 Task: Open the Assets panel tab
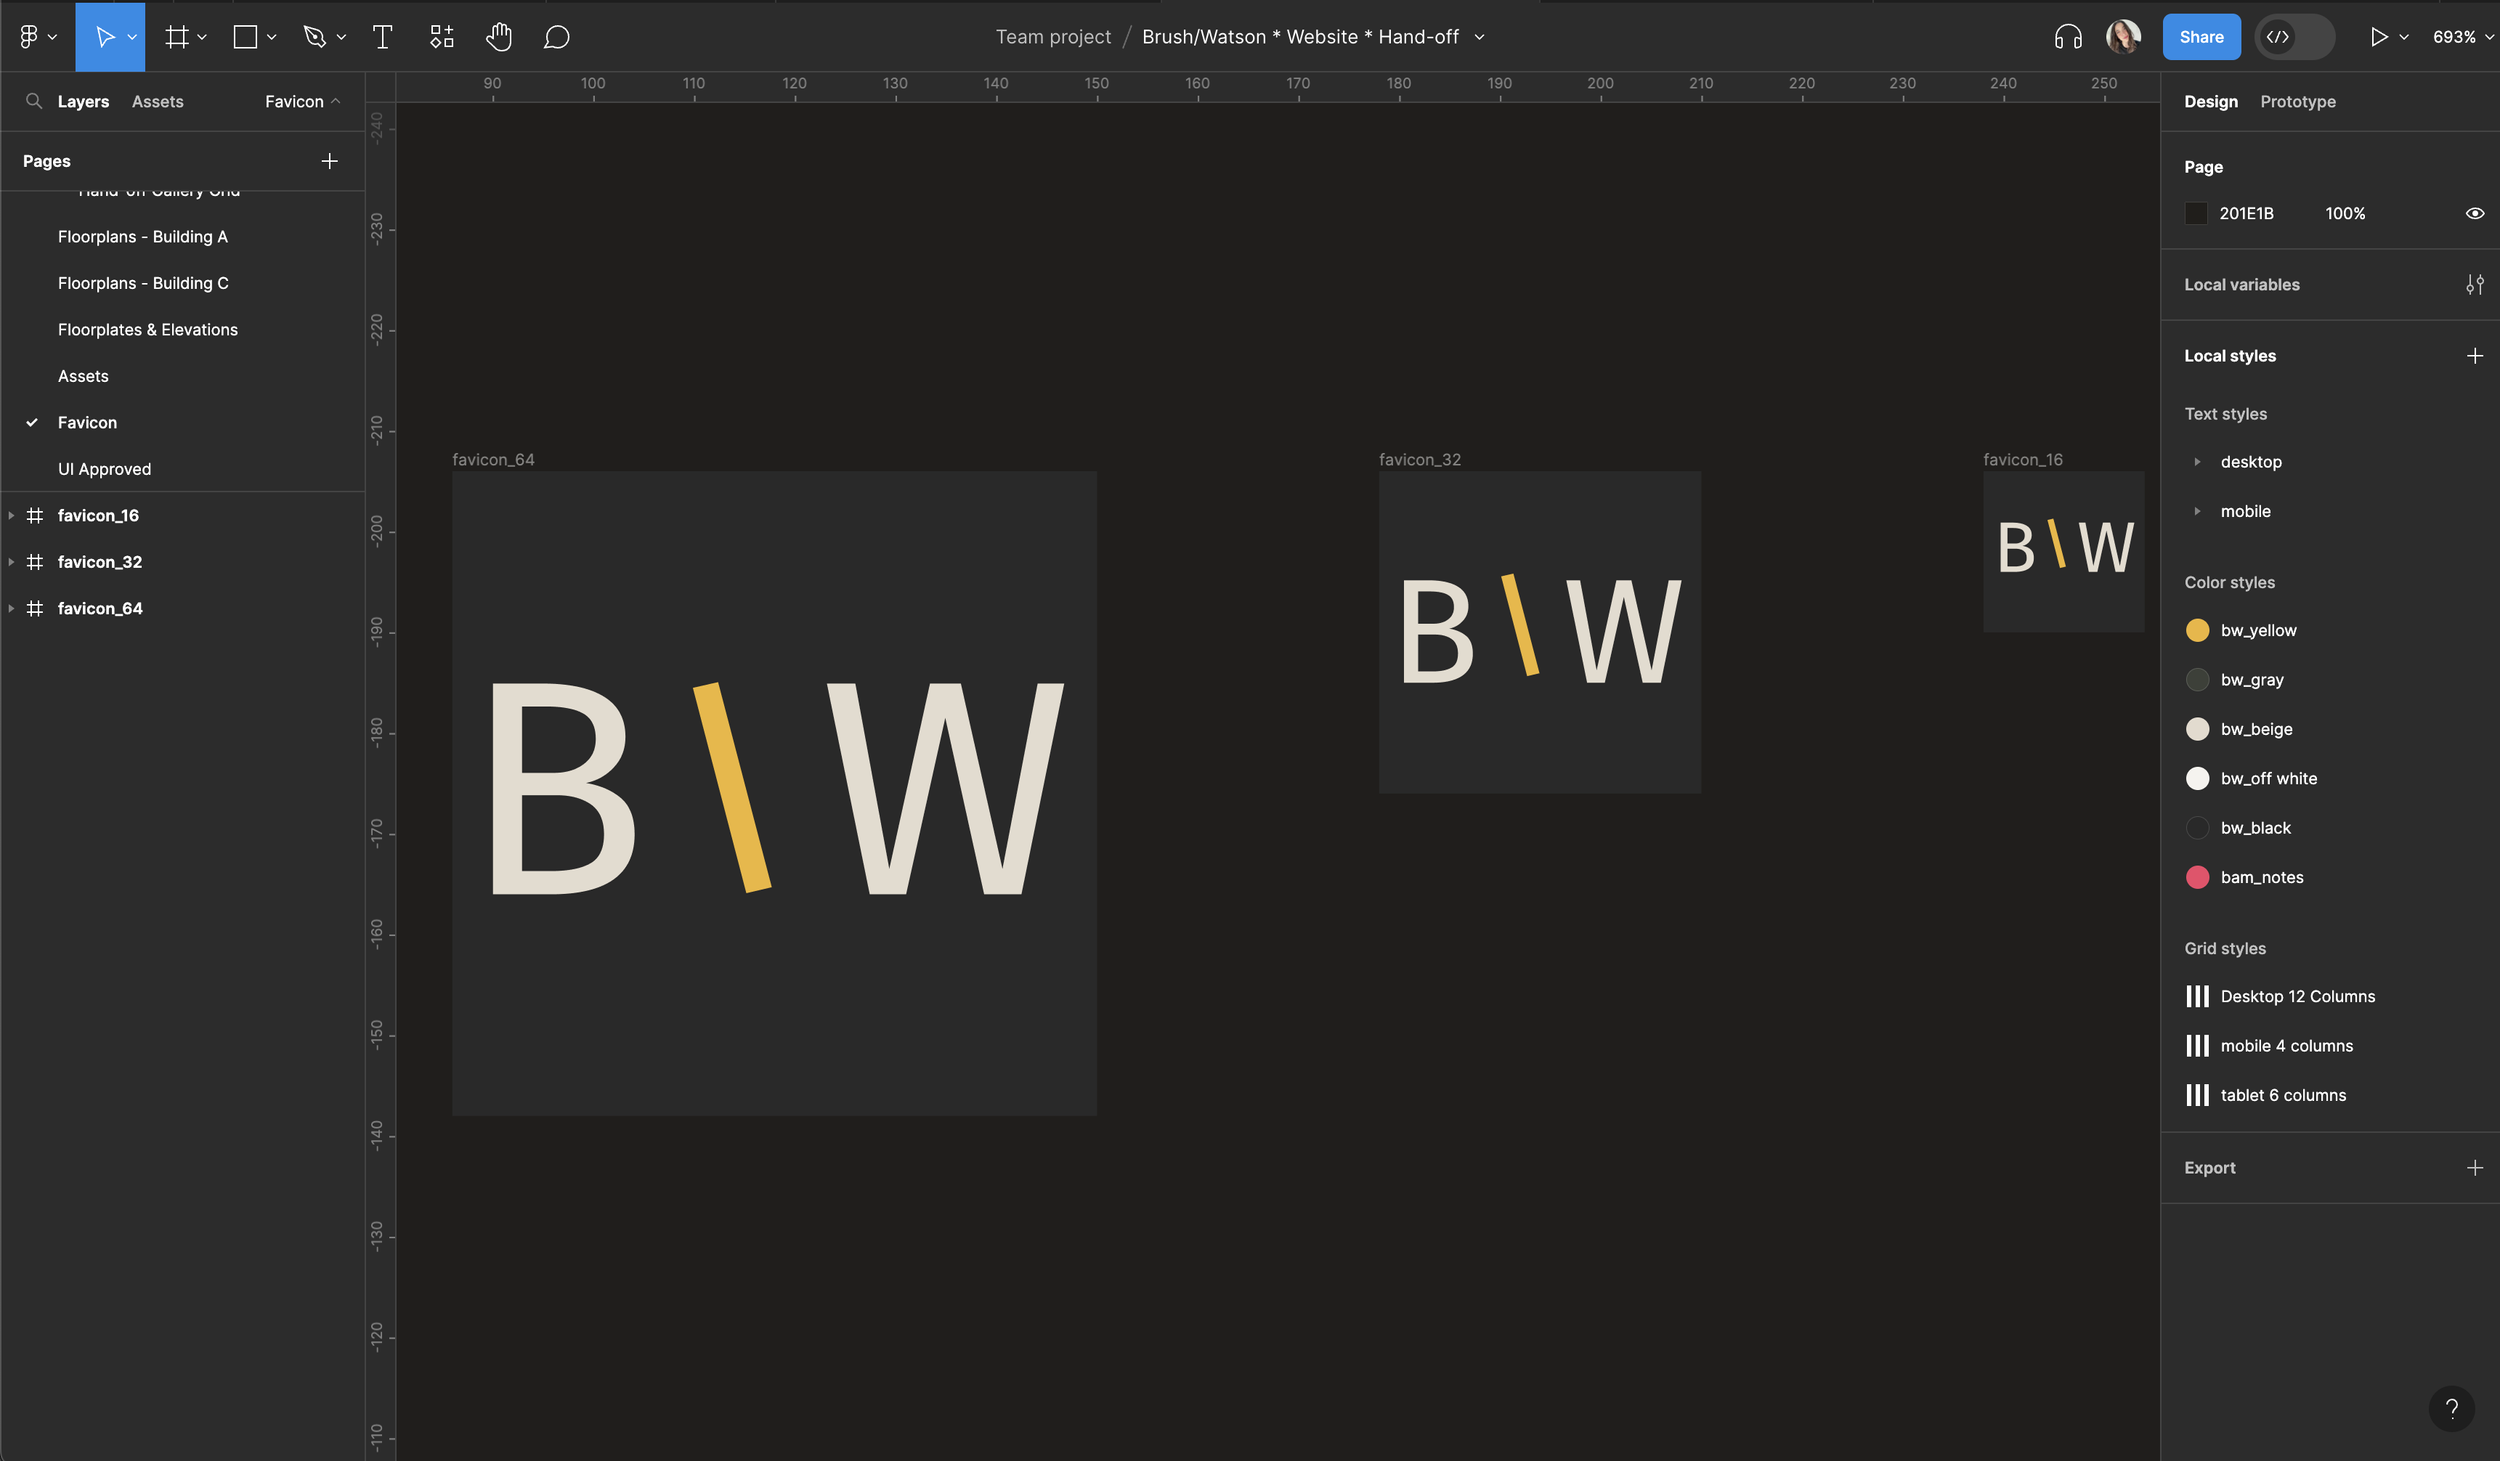pos(157,102)
